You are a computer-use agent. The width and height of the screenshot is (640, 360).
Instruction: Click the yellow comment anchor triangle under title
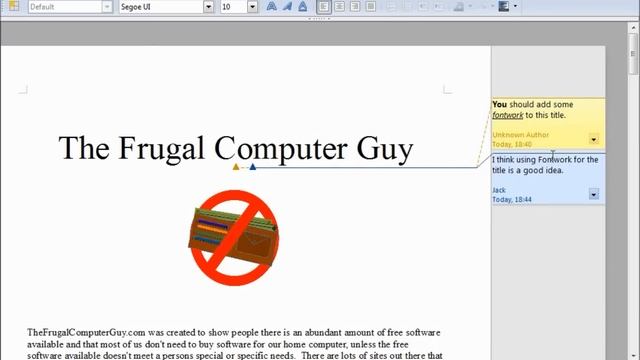[x=236, y=167]
